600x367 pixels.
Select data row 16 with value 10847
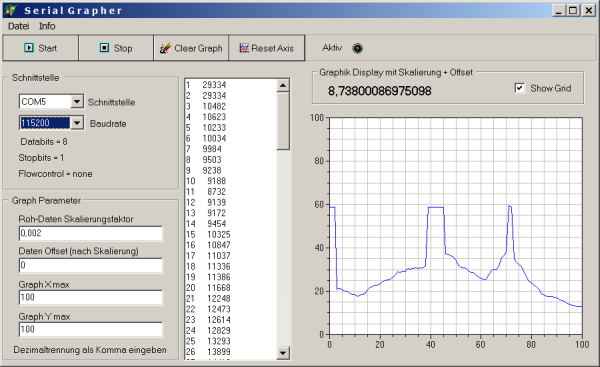point(231,245)
